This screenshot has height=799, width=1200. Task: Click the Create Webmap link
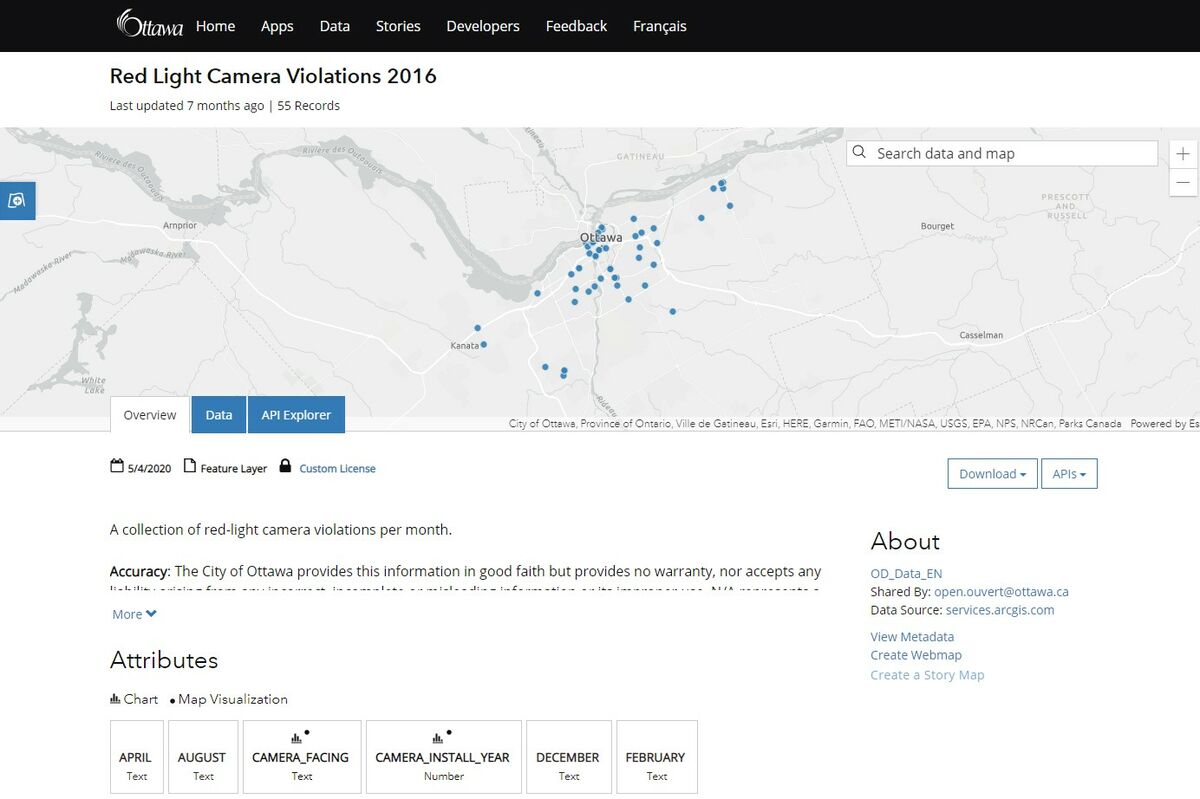click(916, 655)
